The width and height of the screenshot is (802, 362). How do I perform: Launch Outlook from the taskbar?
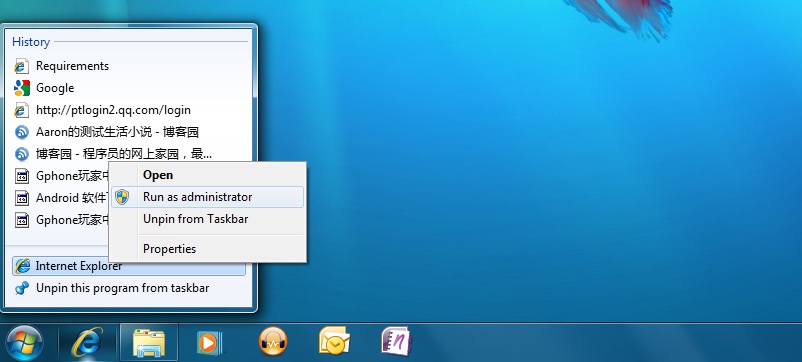coord(335,341)
